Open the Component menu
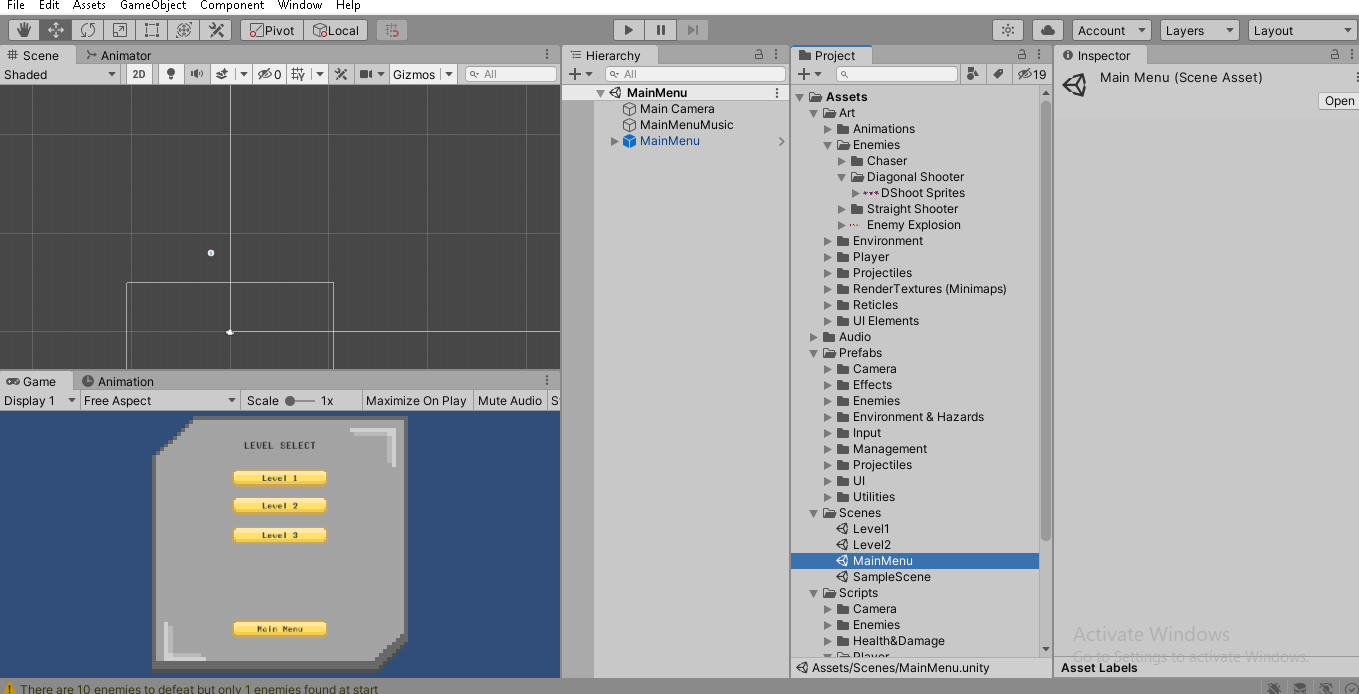 (232, 5)
